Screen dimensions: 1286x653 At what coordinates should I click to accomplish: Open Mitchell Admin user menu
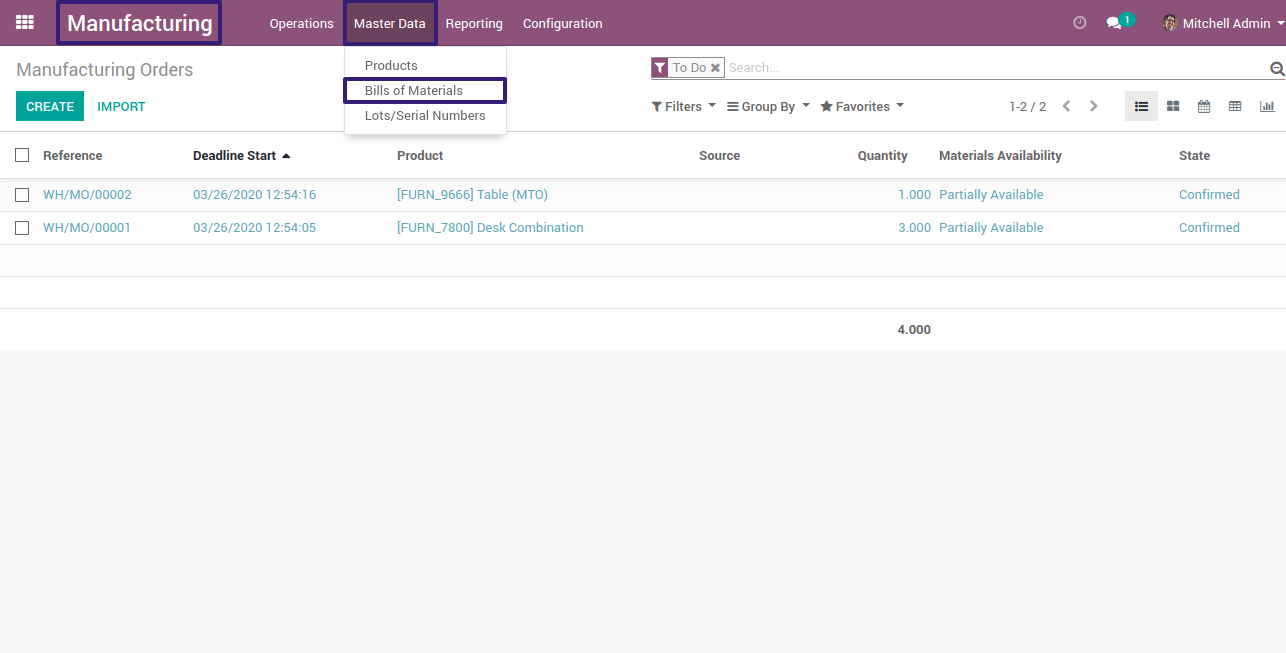[x=1223, y=23]
